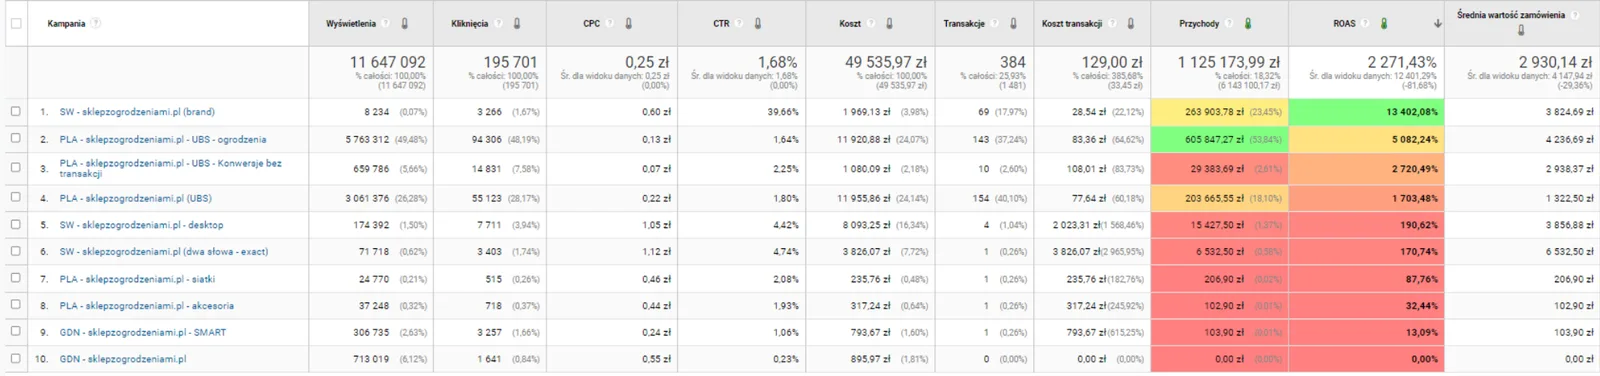Open help icon beside Koszt header
The width and height of the screenshot is (1600, 376).
[x=871, y=23]
